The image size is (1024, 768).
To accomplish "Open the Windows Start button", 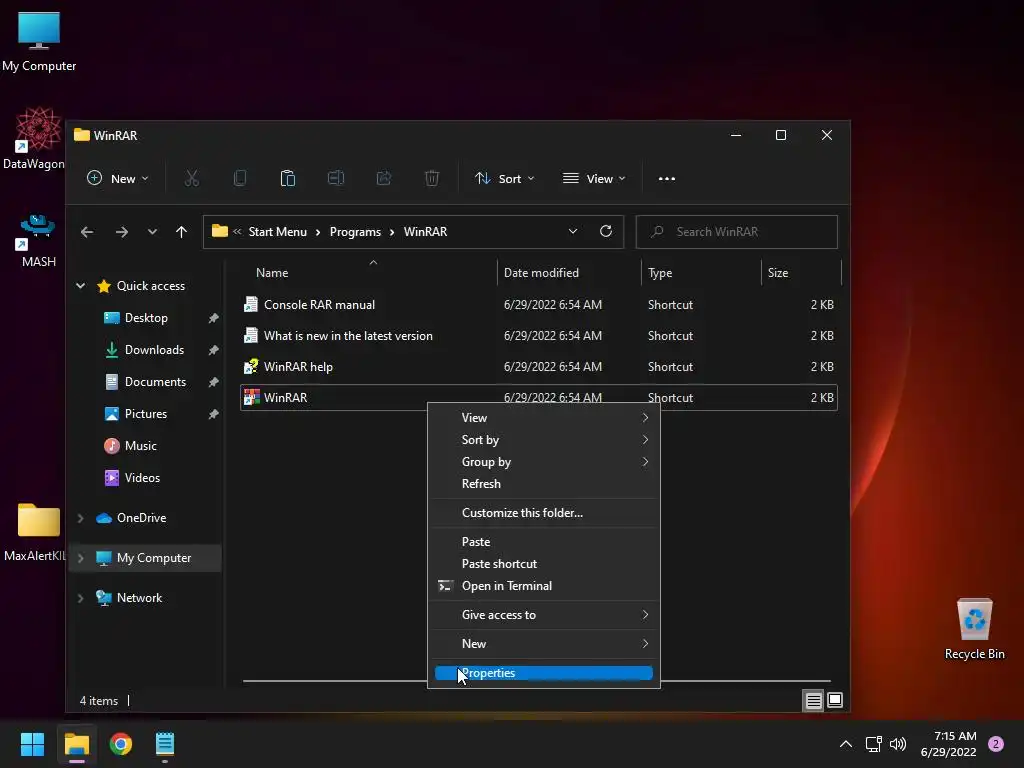I will [32, 744].
